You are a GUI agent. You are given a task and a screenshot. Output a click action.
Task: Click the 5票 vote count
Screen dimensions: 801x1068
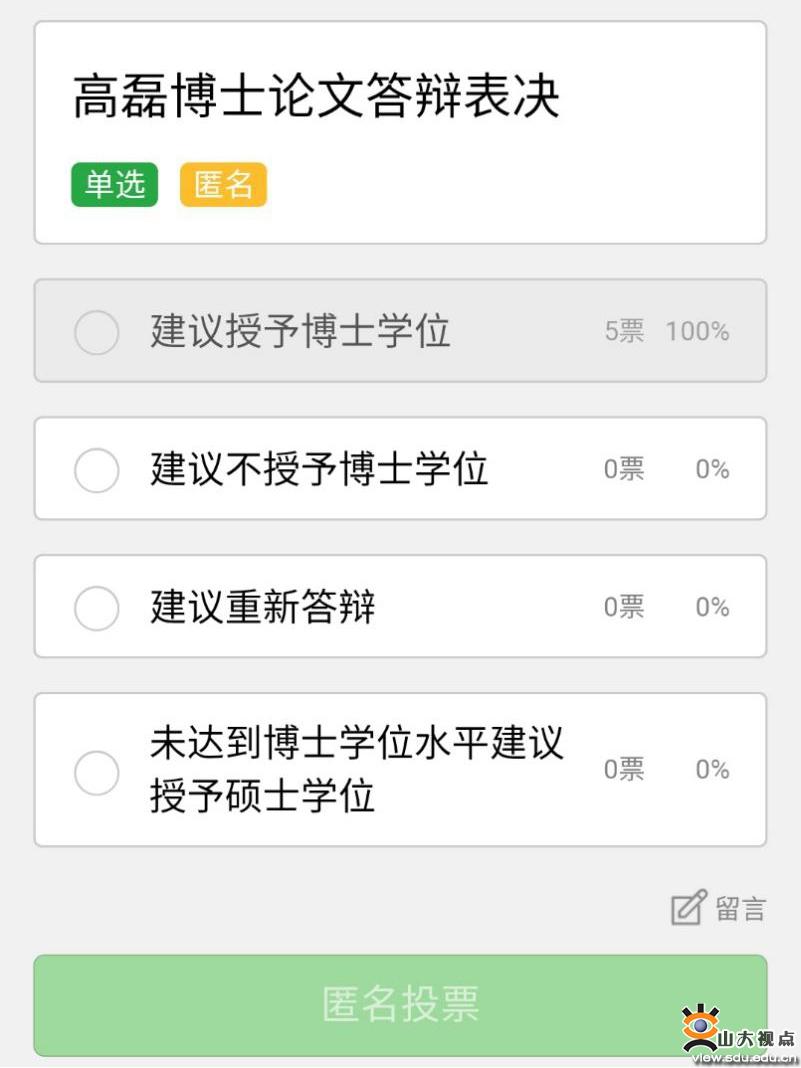tap(624, 331)
